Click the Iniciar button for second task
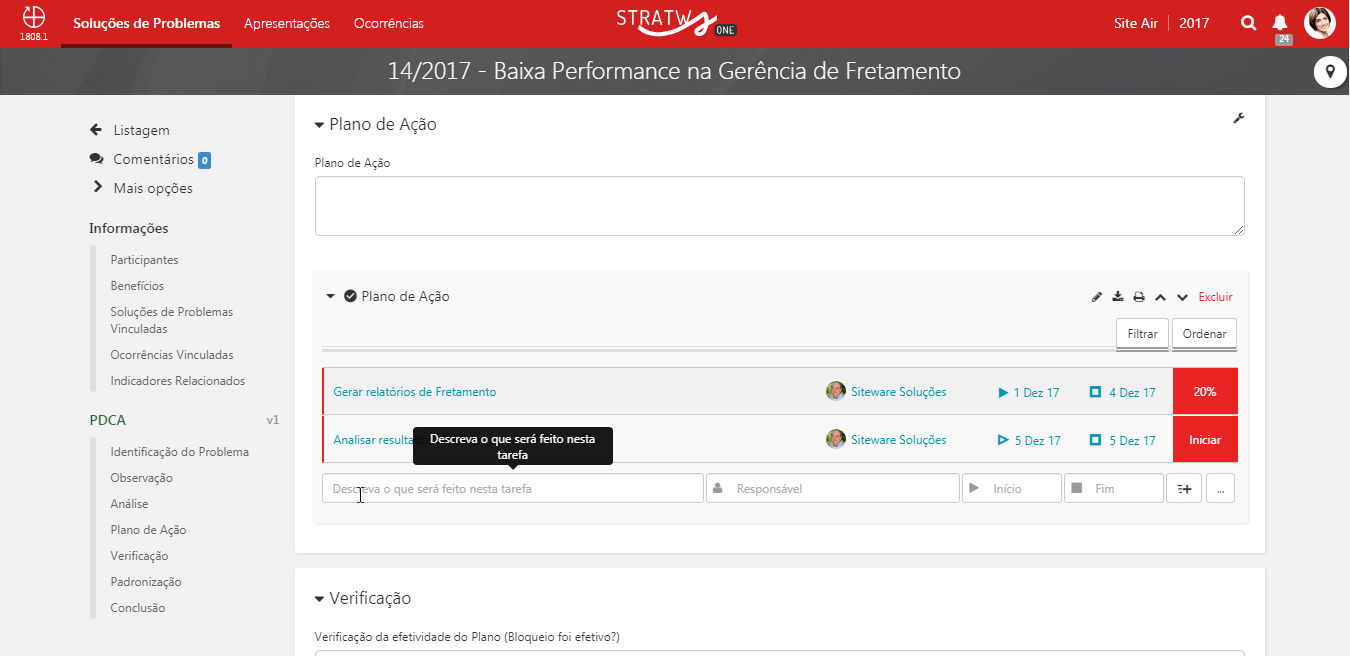Viewport: 1350px width, 656px height. pyautogui.click(x=1205, y=440)
